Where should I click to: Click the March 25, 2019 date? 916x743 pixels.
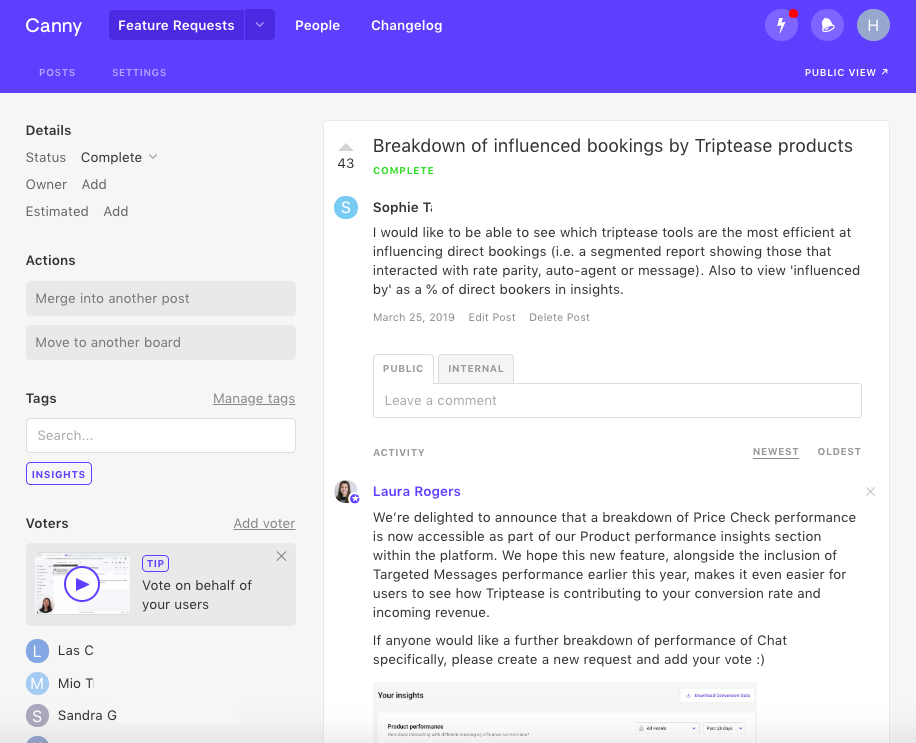pyautogui.click(x=414, y=317)
